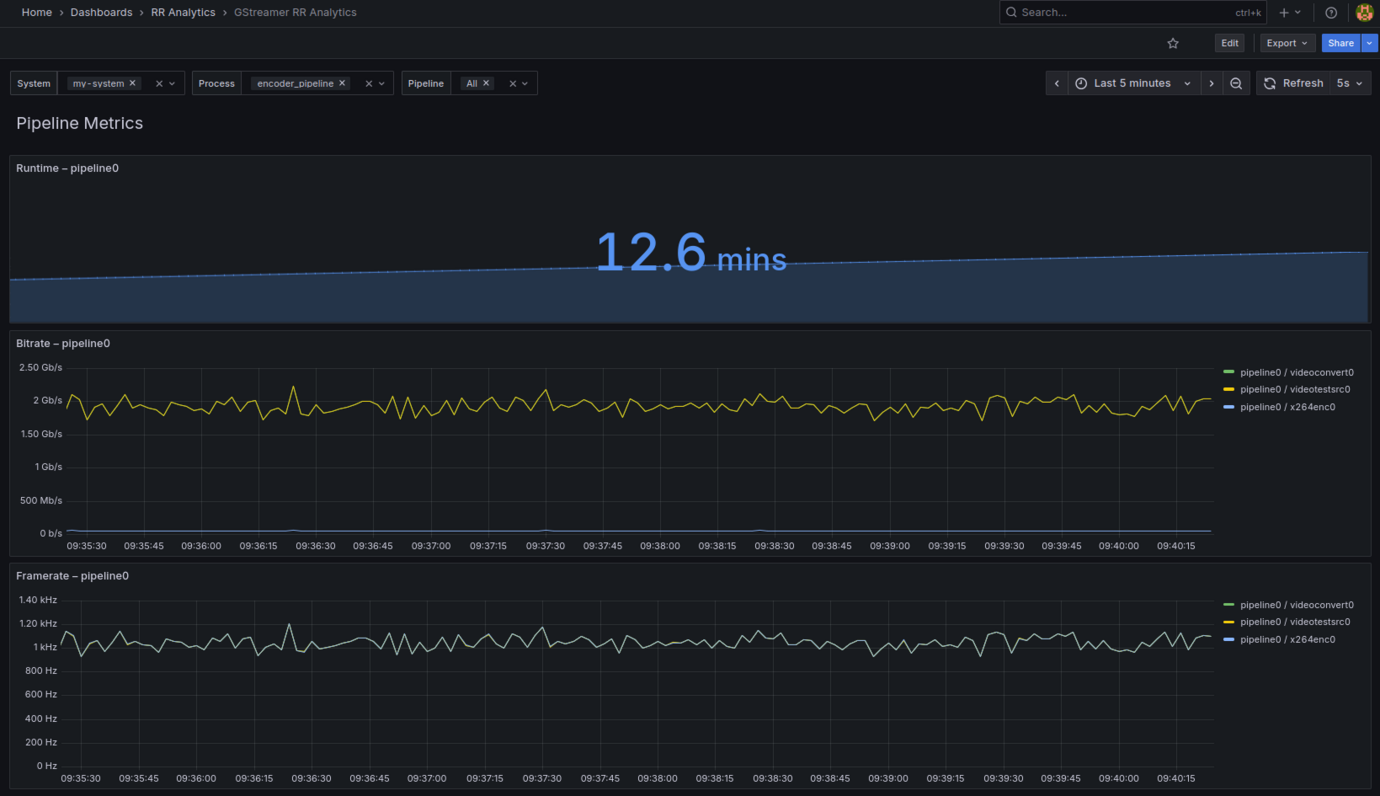Clear all values in Pipeline filter
The height and width of the screenshot is (796, 1380).
[513, 84]
